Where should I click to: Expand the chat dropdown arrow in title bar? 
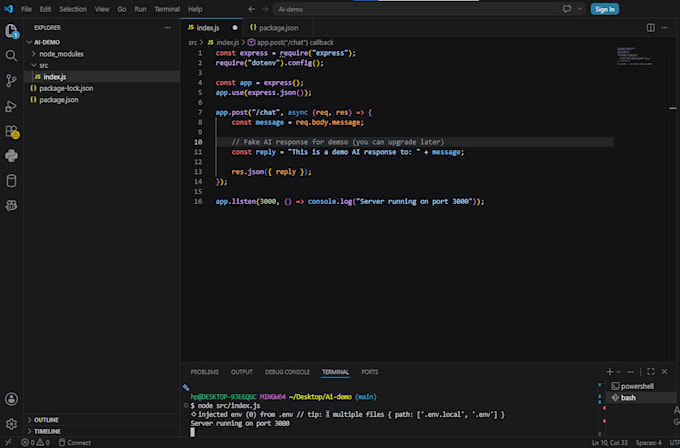[x=579, y=9]
